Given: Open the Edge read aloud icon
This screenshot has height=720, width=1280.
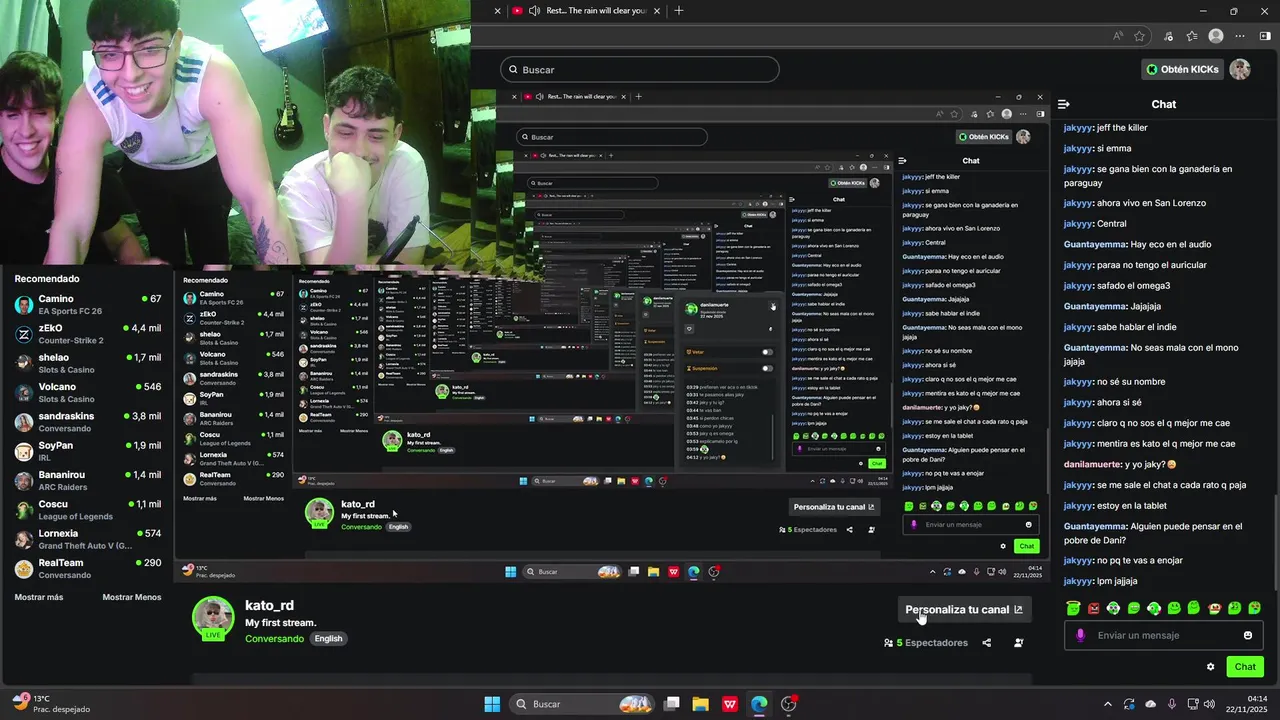Looking at the screenshot, I should pyautogui.click(x=1117, y=36).
